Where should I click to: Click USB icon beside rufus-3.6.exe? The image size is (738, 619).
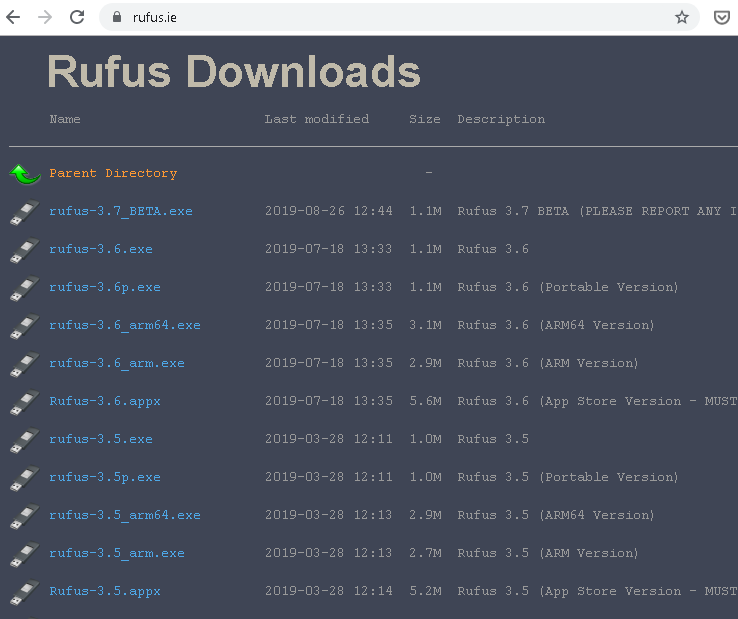[24, 250]
